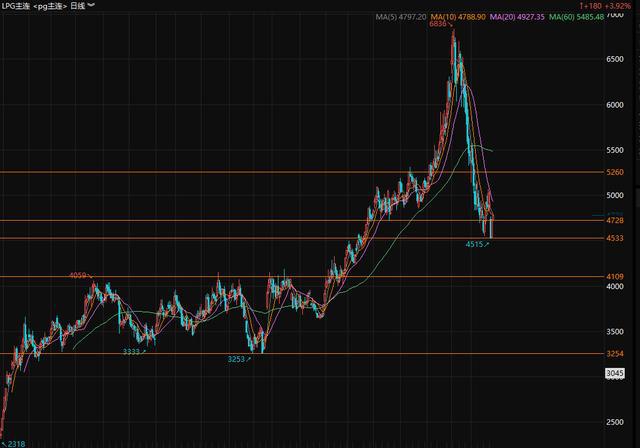Select the 5260 horizontal line price tag
Image resolution: width=640 pixels, height=448 pixels.
click(x=614, y=172)
